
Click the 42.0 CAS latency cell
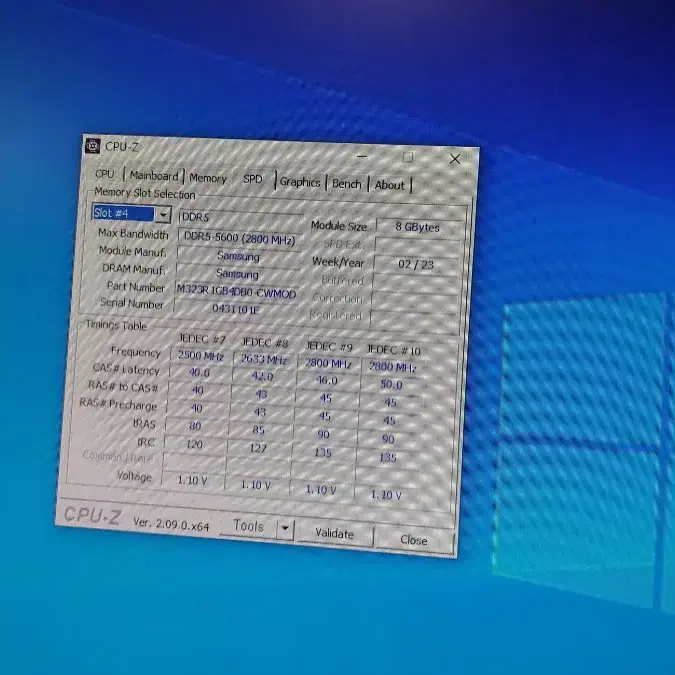coord(262,376)
